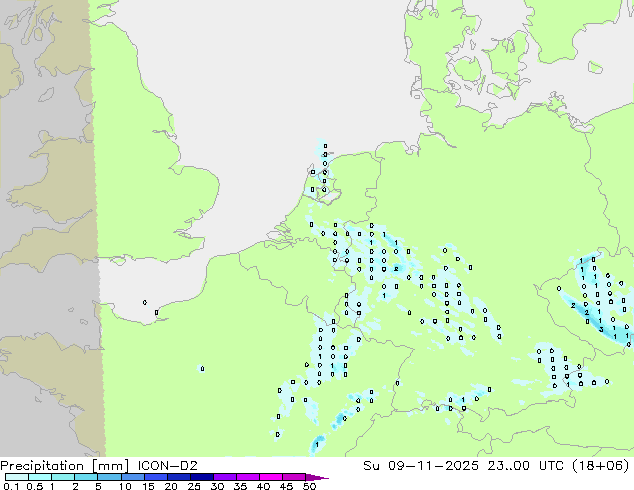The height and width of the screenshot is (490, 634).
Task: Click the '10' legend value label
Action: point(125,486)
